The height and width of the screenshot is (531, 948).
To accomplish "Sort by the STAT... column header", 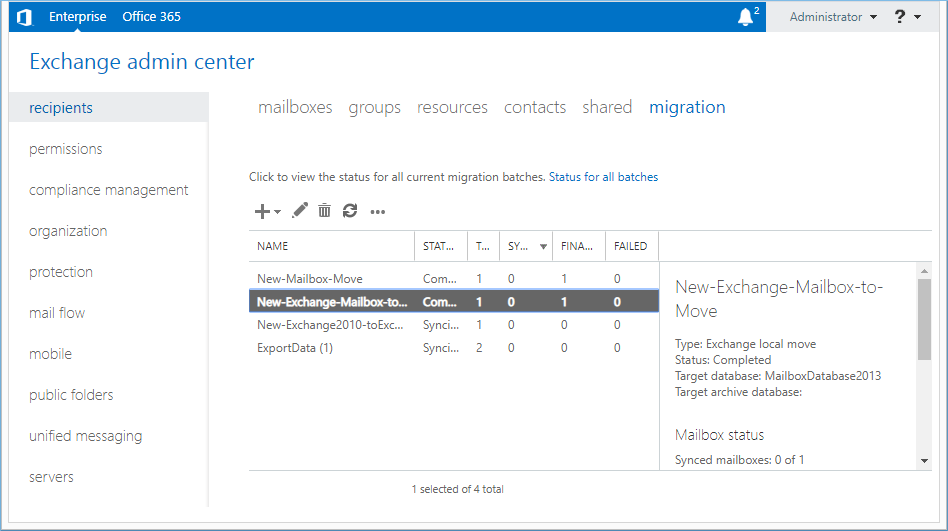I will click(x=441, y=246).
